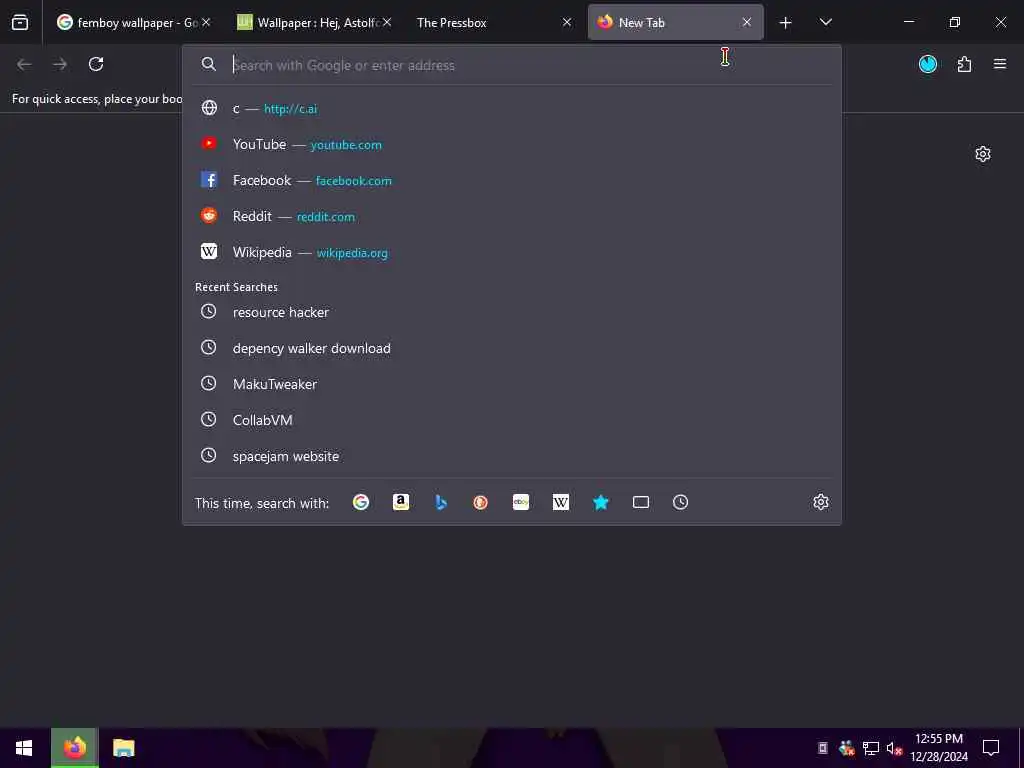Search history using the clock icon
This screenshot has height=768, width=1024.
pyautogui.click(x=680, y=502)
